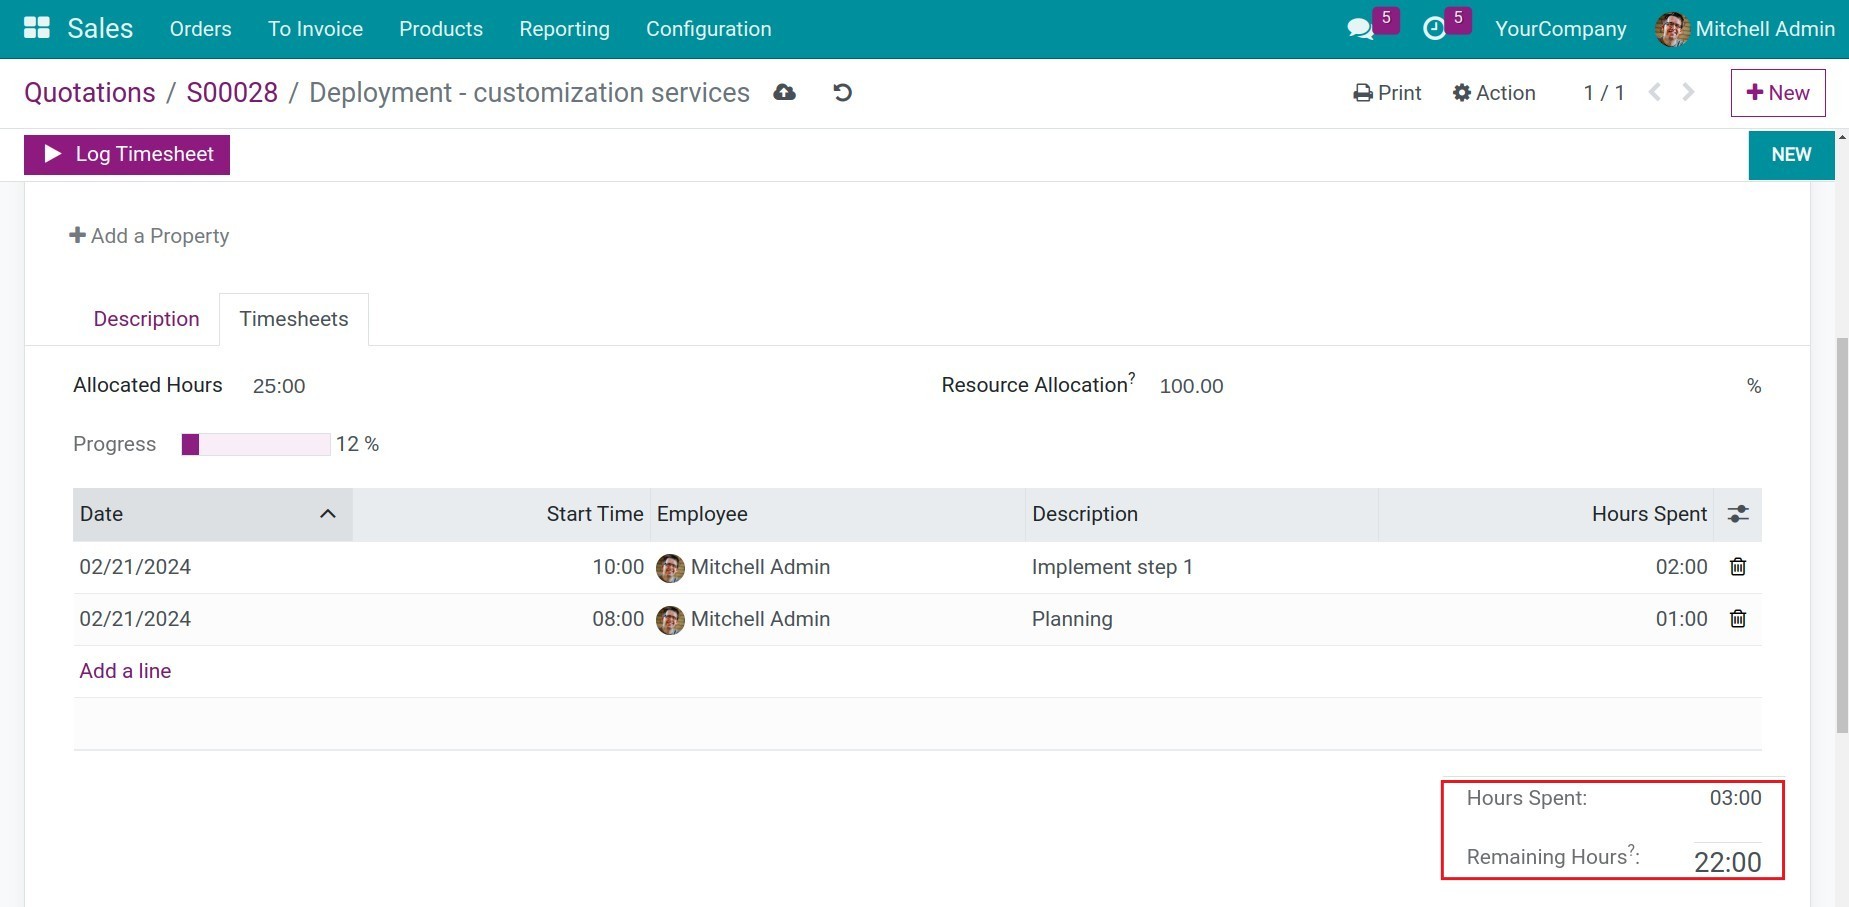Click the Sales app title
1849x907 pixels.
point(100,28)
